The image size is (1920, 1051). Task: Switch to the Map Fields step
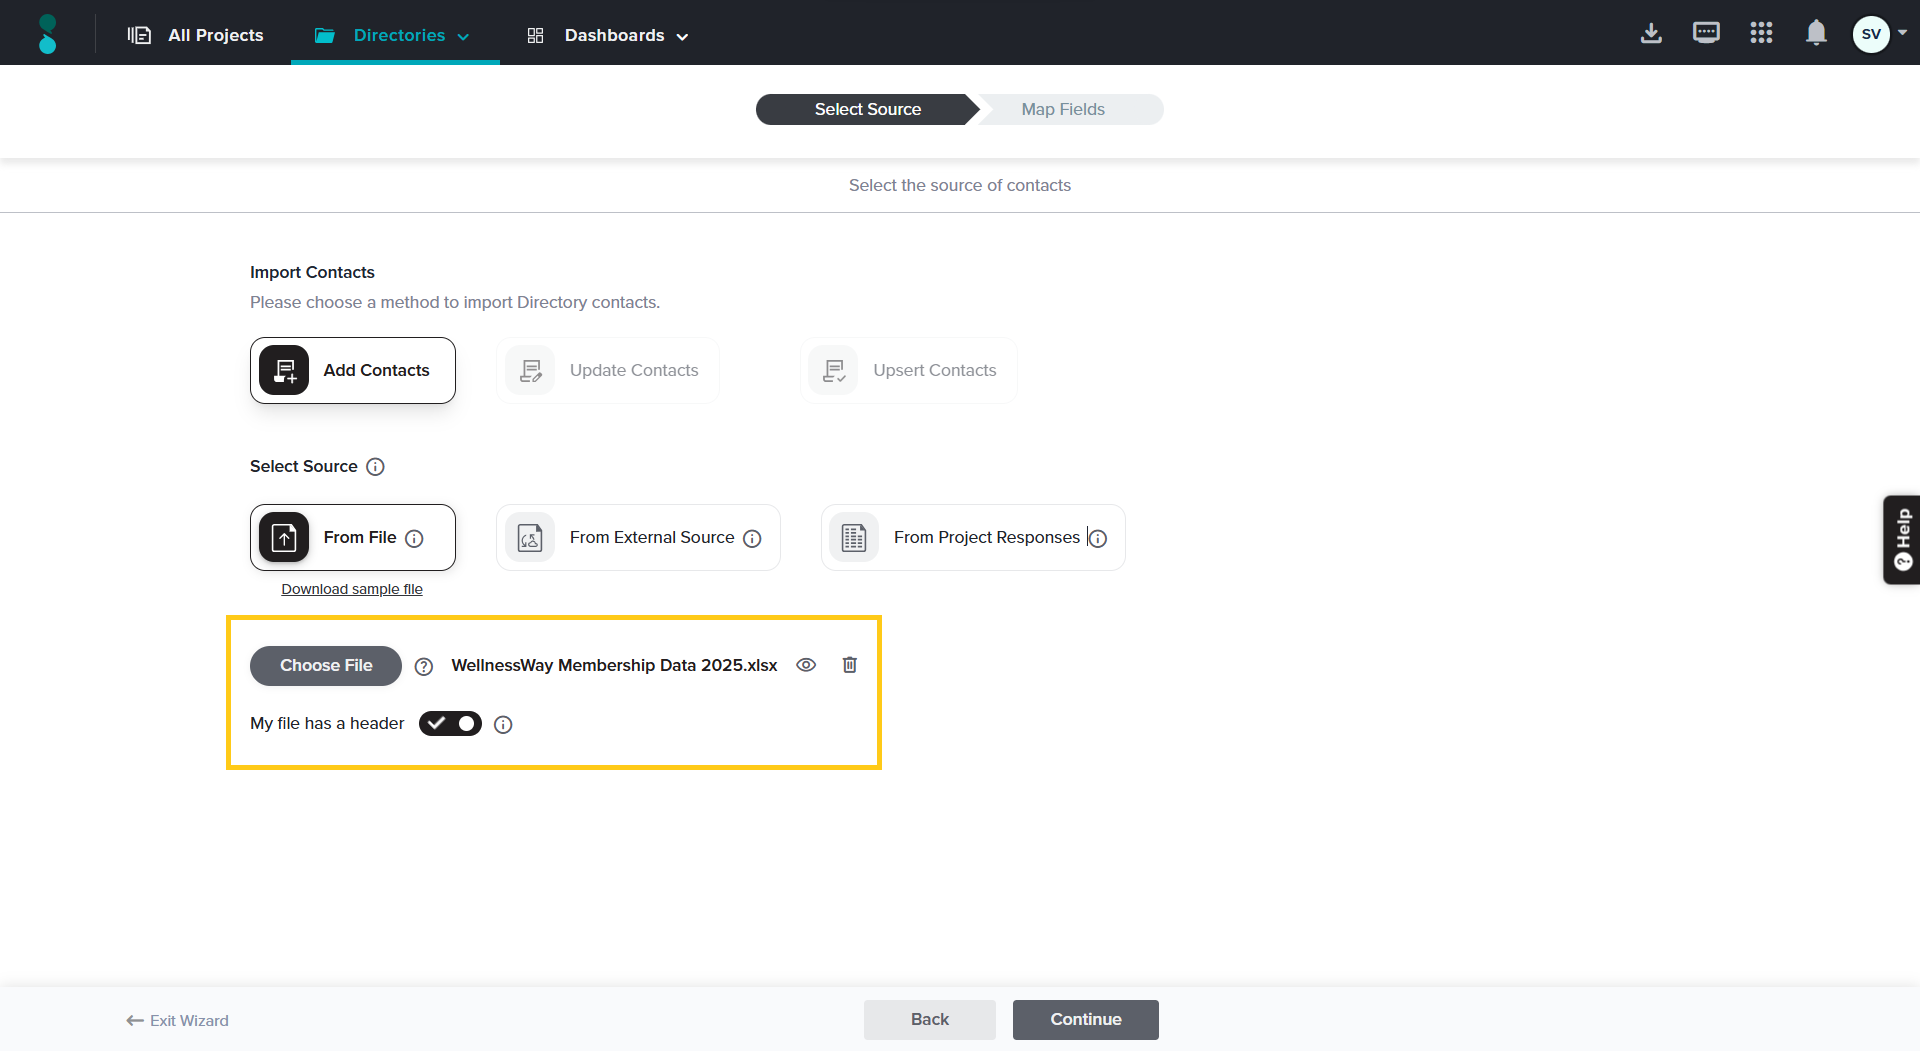[1062, 110]
